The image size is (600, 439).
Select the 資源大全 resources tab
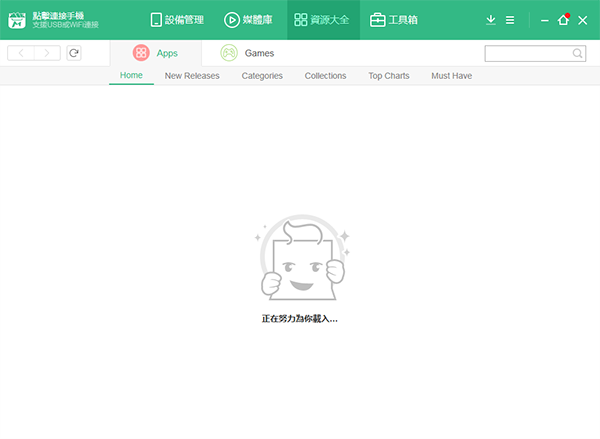[x=322, y=20]
